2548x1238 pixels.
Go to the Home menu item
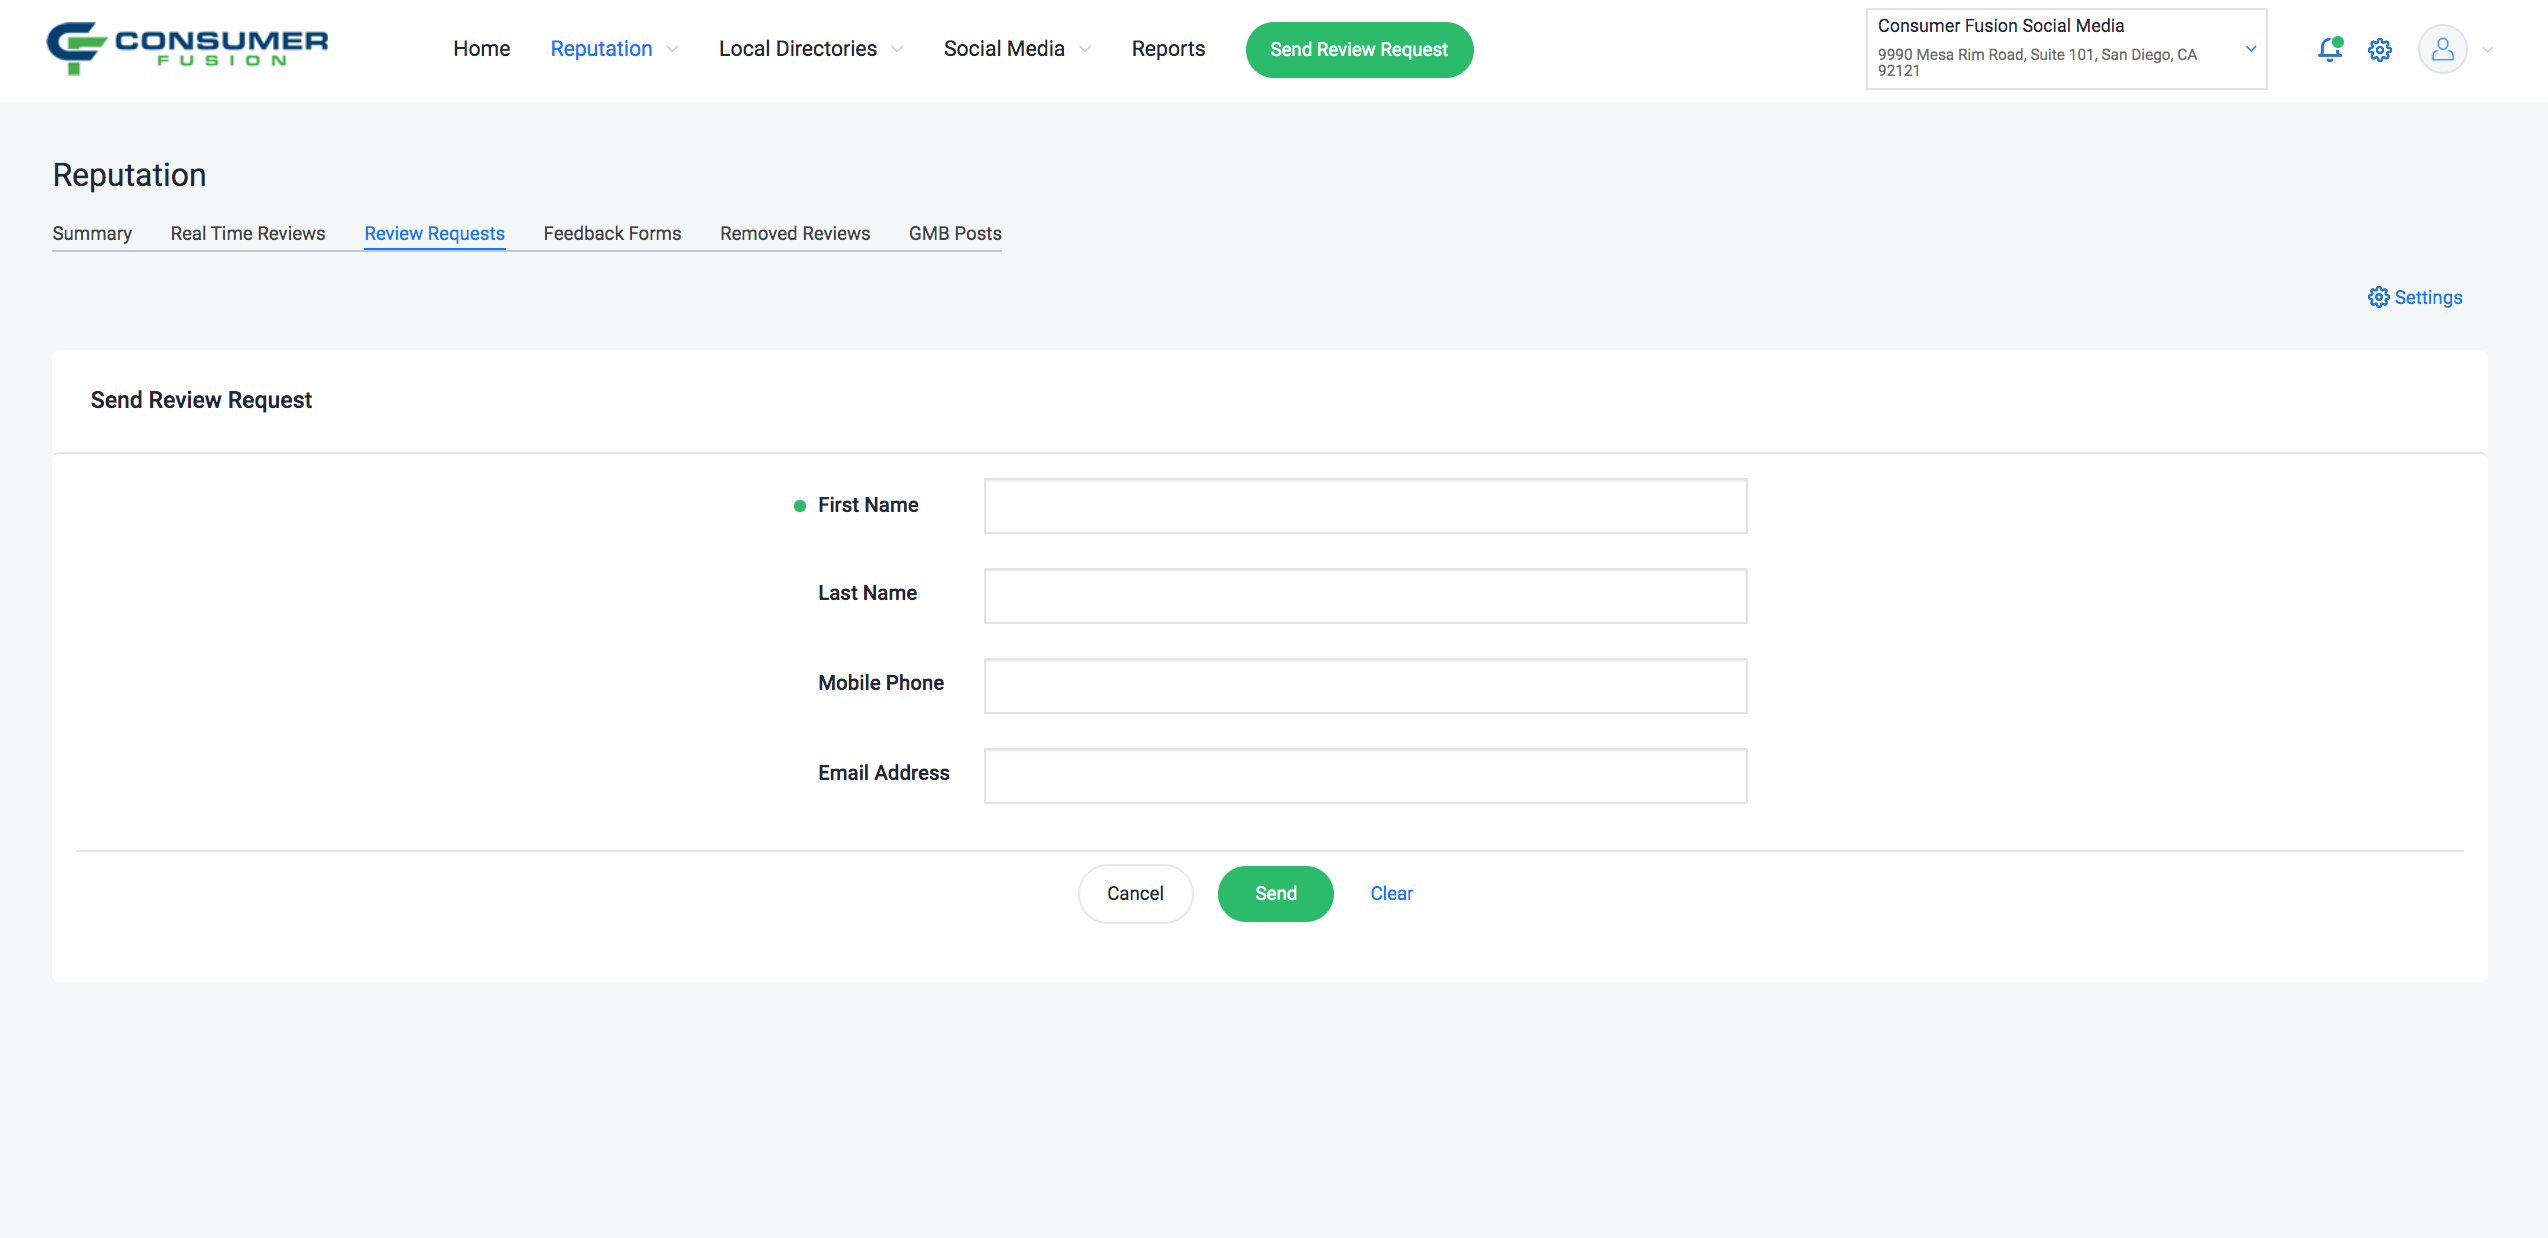click(481, 49)
